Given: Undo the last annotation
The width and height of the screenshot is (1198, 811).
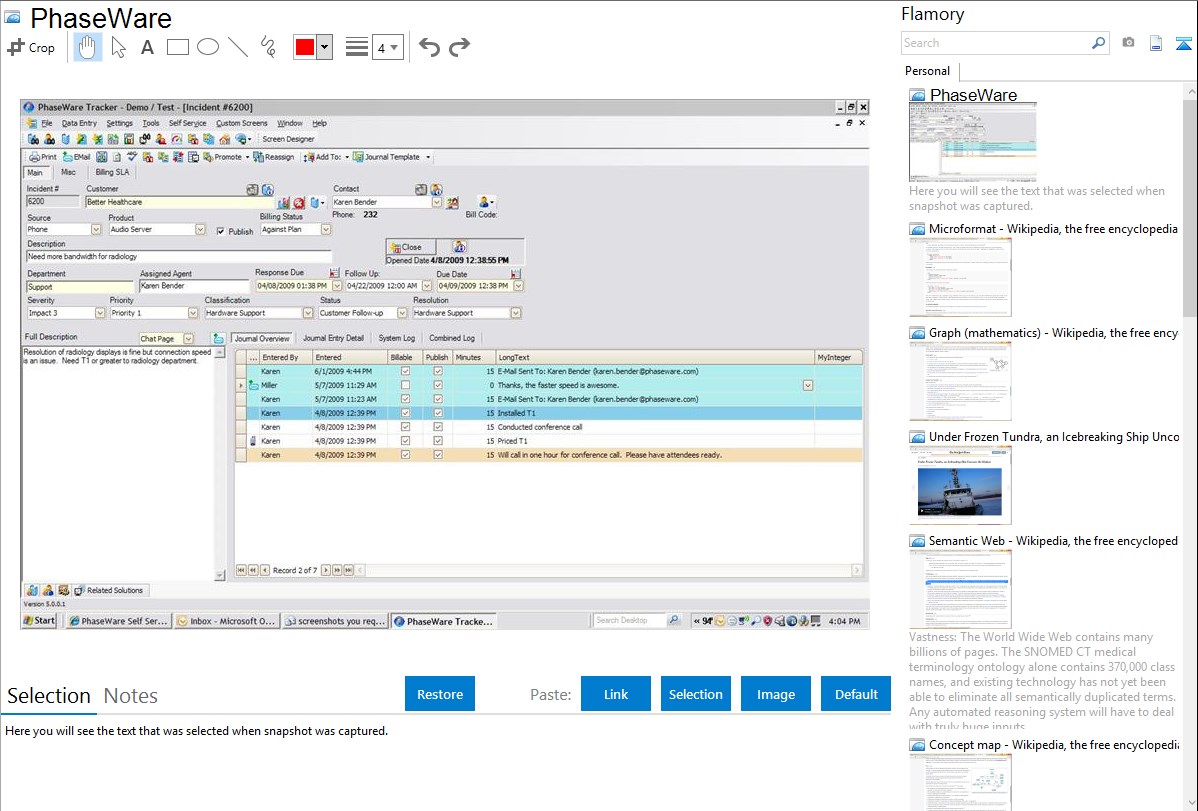Looking at the screenshot, I should click(429, 47).
